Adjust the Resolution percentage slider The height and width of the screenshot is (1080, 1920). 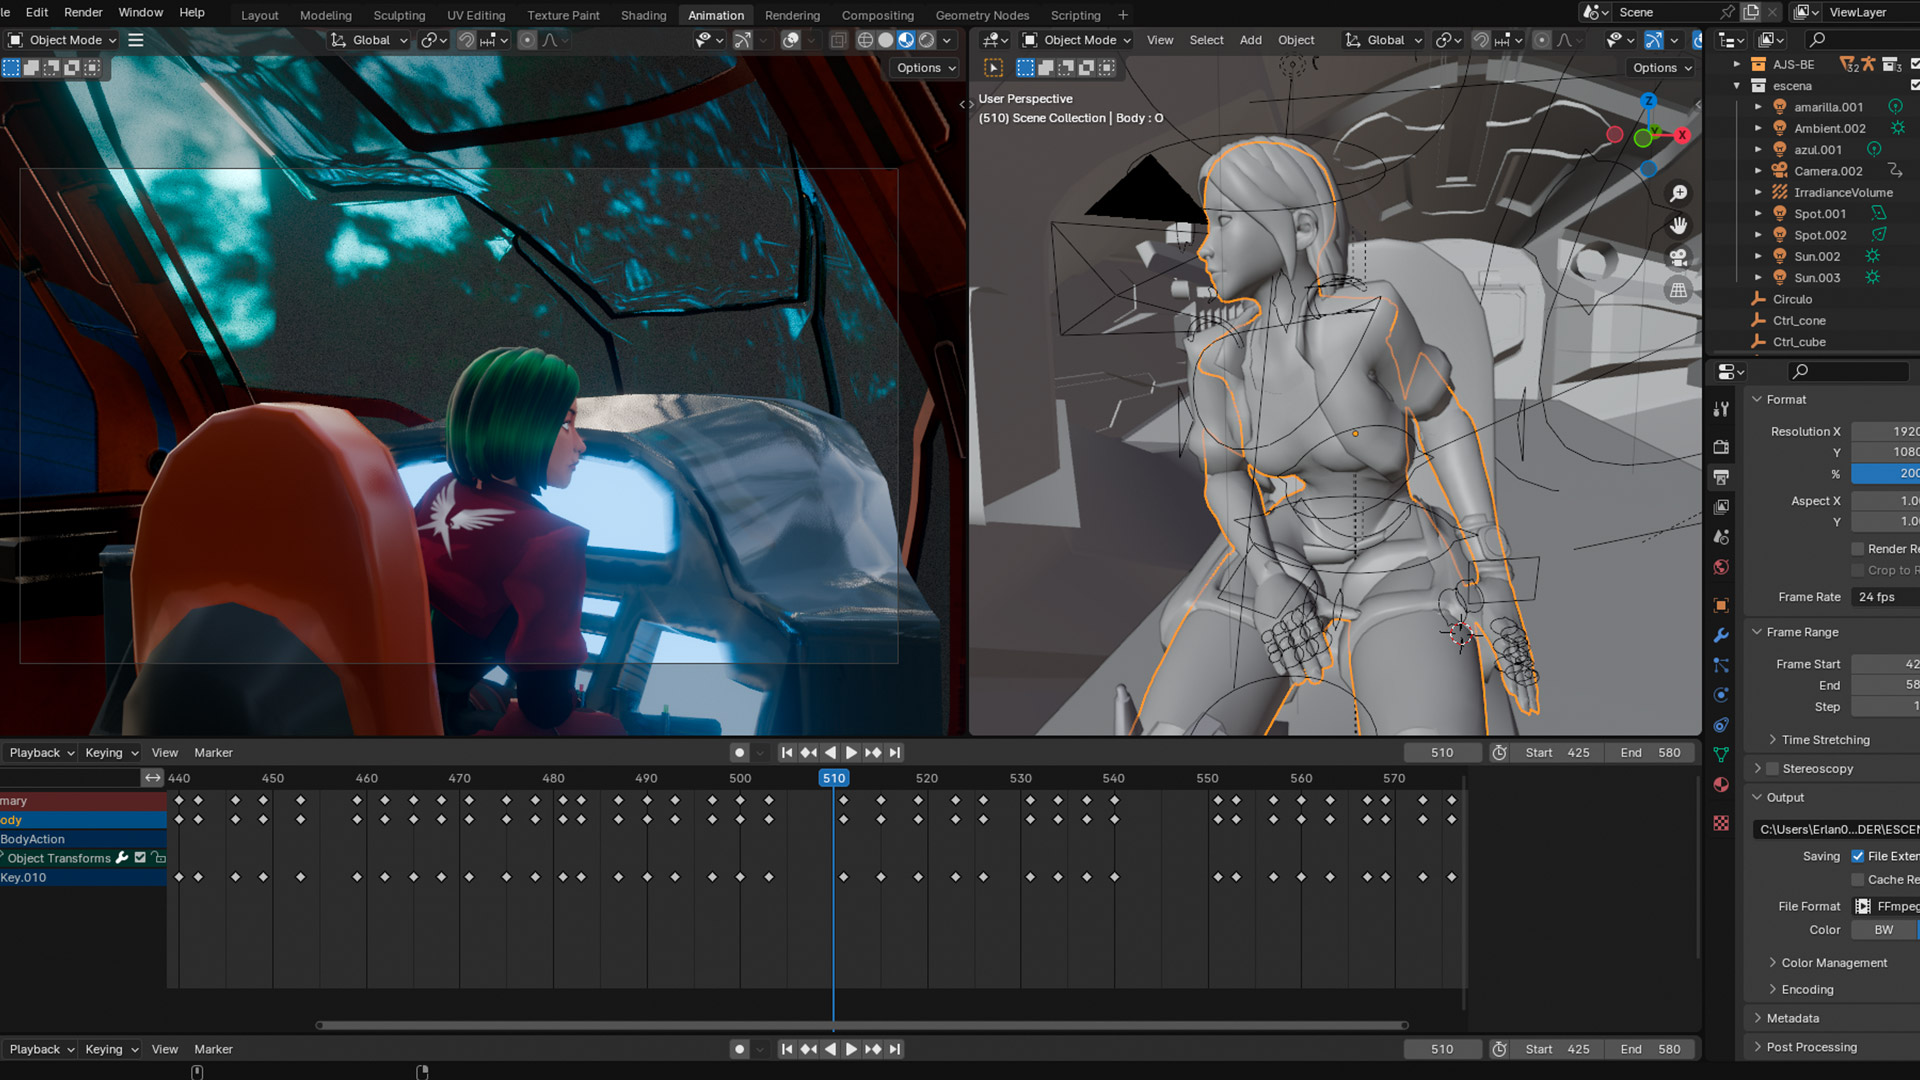pos(1885,474)
